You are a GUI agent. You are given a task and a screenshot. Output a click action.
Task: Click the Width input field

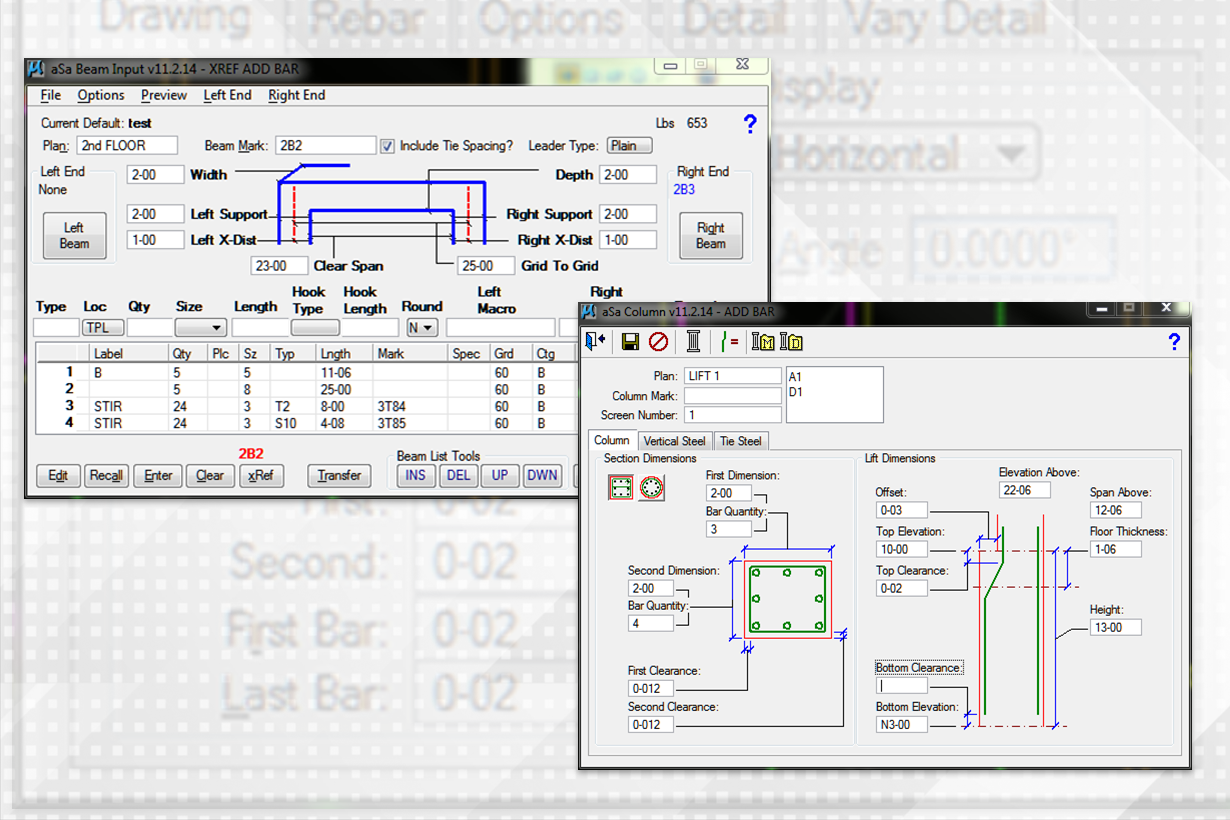click(x=156, y=175)
